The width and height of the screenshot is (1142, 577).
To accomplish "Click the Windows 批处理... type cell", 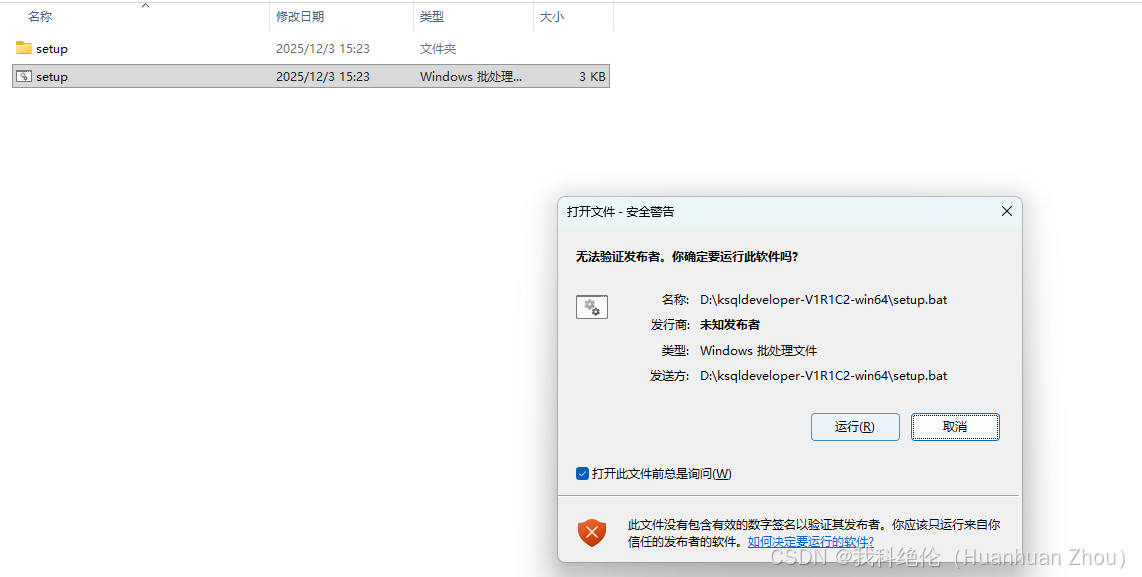I will click(x=470, y=76).
